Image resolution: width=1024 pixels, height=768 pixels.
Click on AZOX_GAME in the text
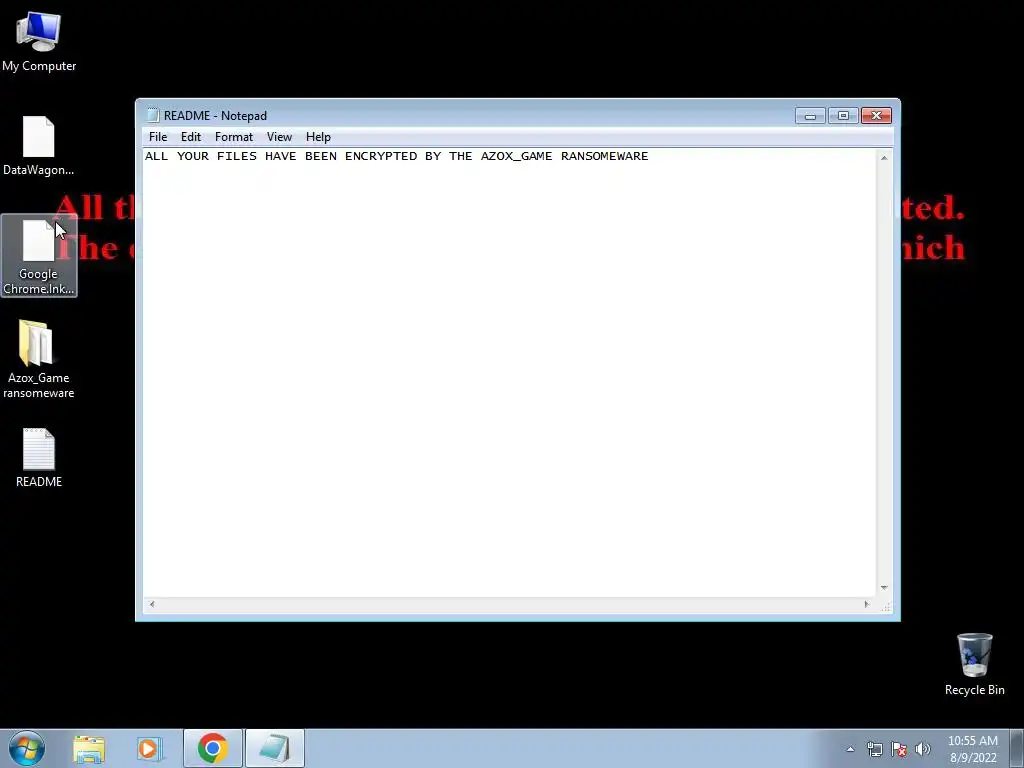click(x=517, y=156)
